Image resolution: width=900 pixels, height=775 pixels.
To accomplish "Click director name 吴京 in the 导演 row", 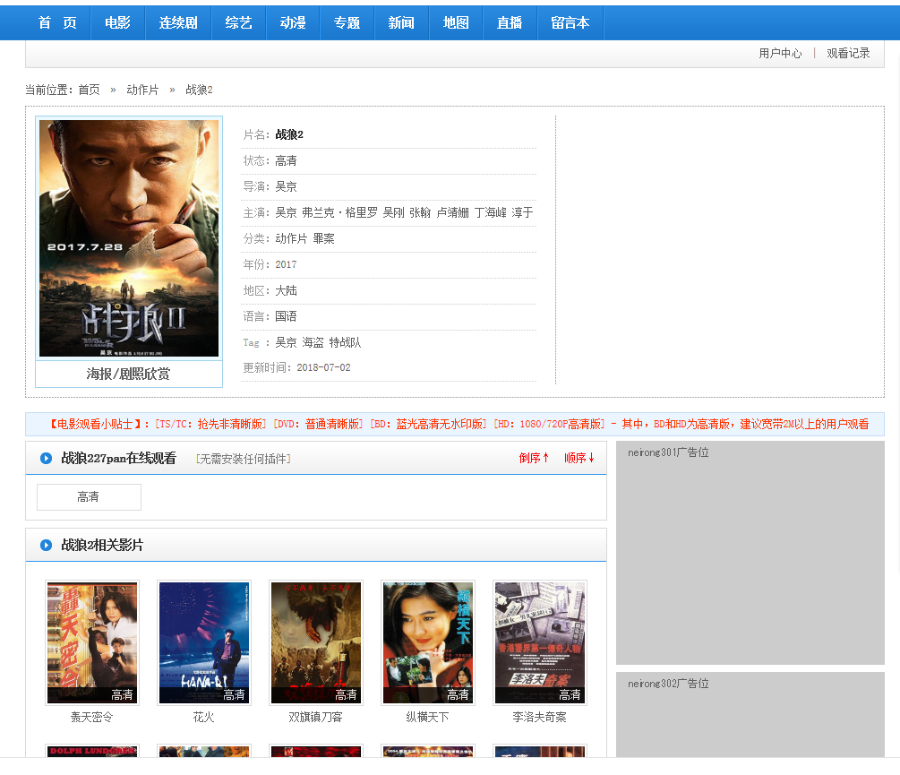I will (x=286, y=187).
